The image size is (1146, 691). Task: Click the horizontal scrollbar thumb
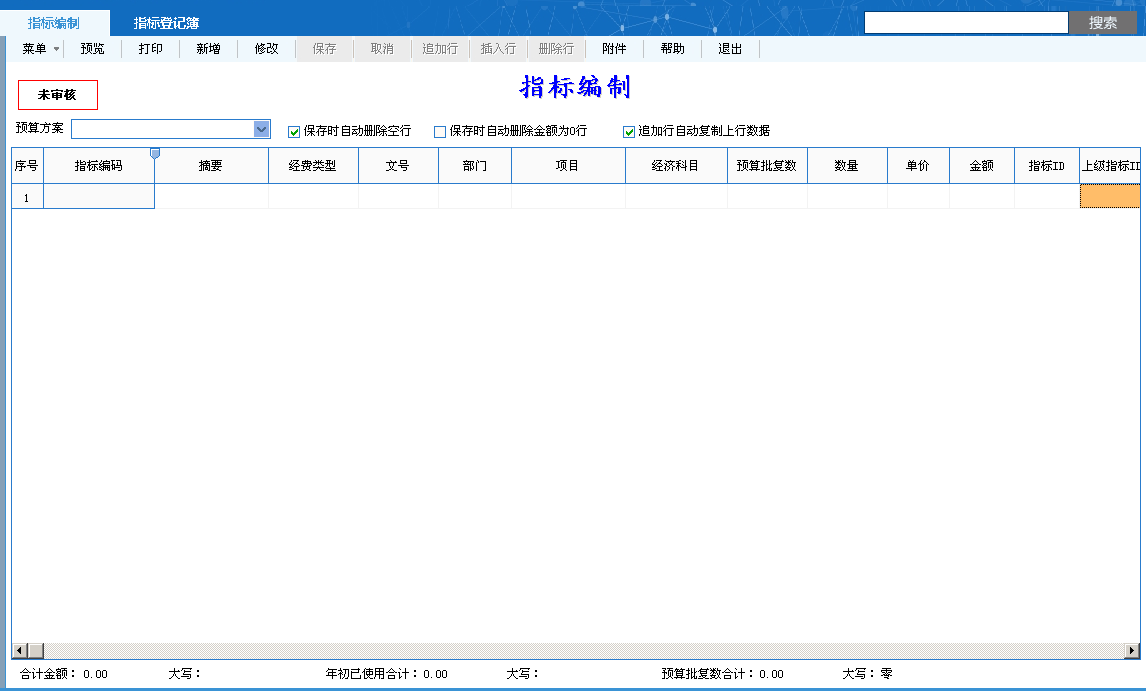tap(36, 650)
